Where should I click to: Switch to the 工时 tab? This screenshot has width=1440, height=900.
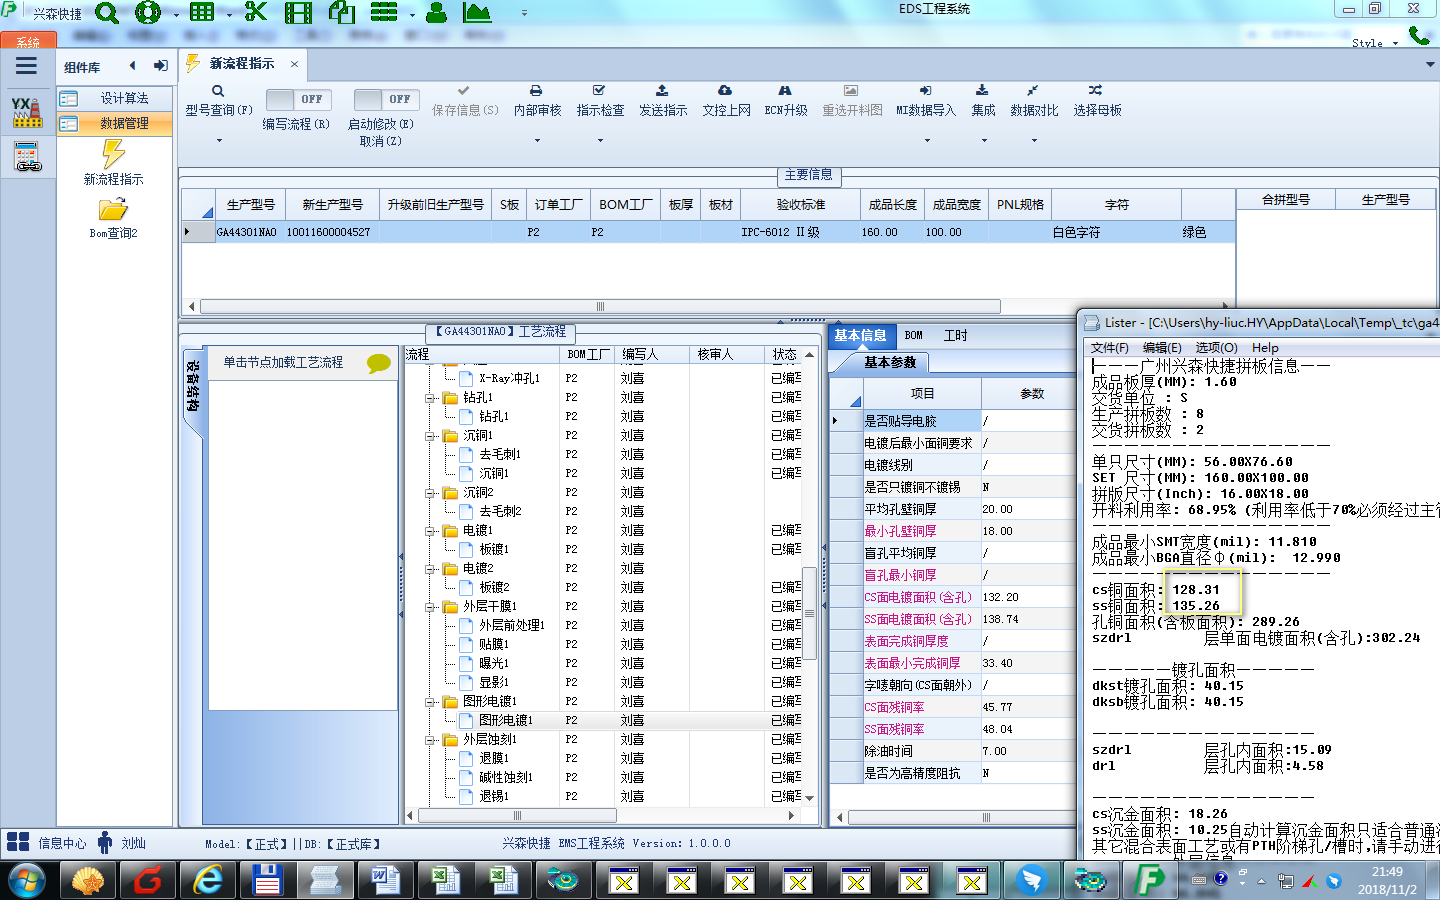[955, 335]
